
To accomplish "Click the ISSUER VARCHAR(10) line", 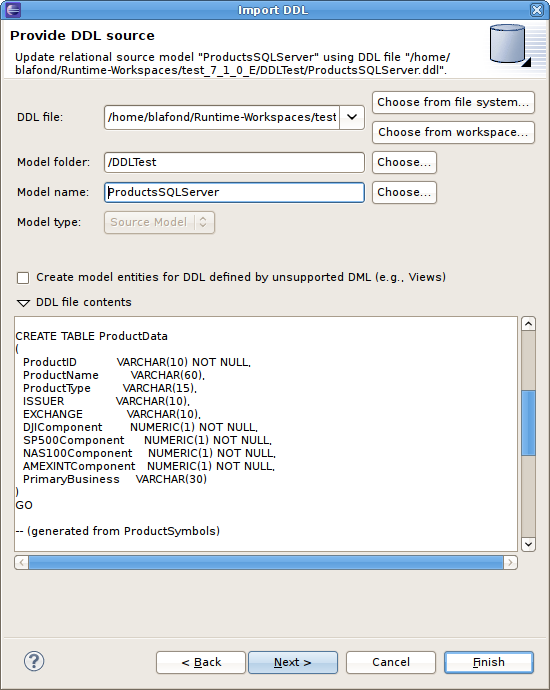I will point(106,401).
